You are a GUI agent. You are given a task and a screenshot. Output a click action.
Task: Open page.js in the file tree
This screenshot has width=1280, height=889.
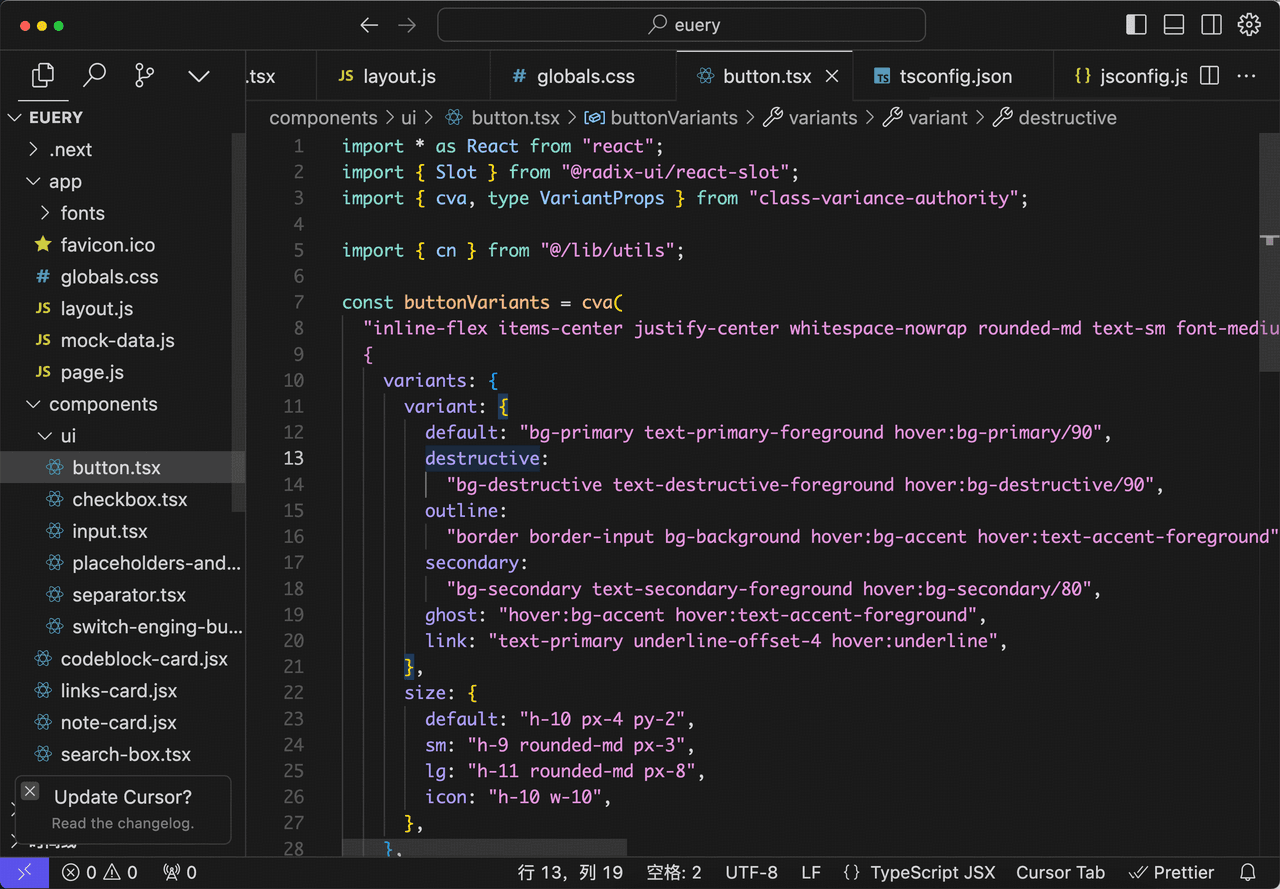point(122,372)
